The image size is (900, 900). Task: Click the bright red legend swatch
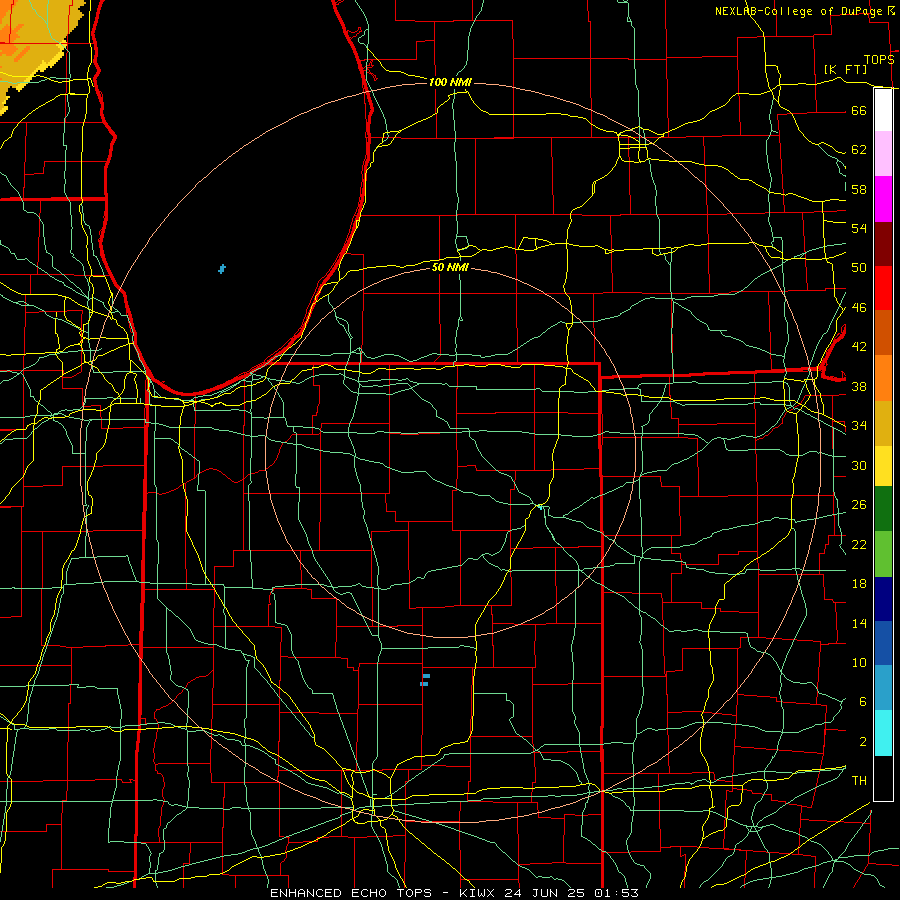point(883,288)
